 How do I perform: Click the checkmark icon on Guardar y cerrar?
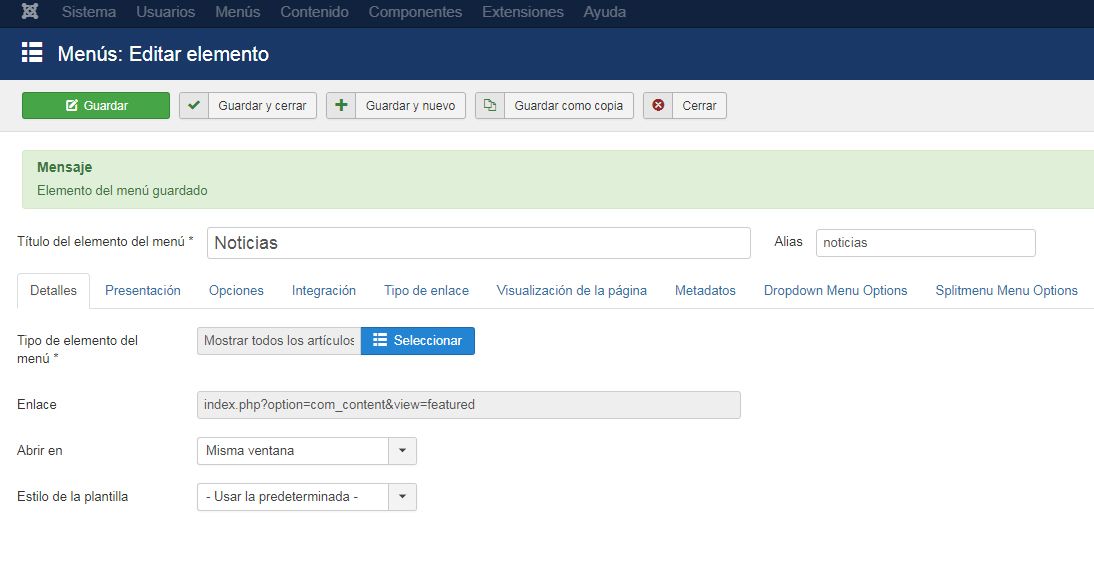click(194, 105)
